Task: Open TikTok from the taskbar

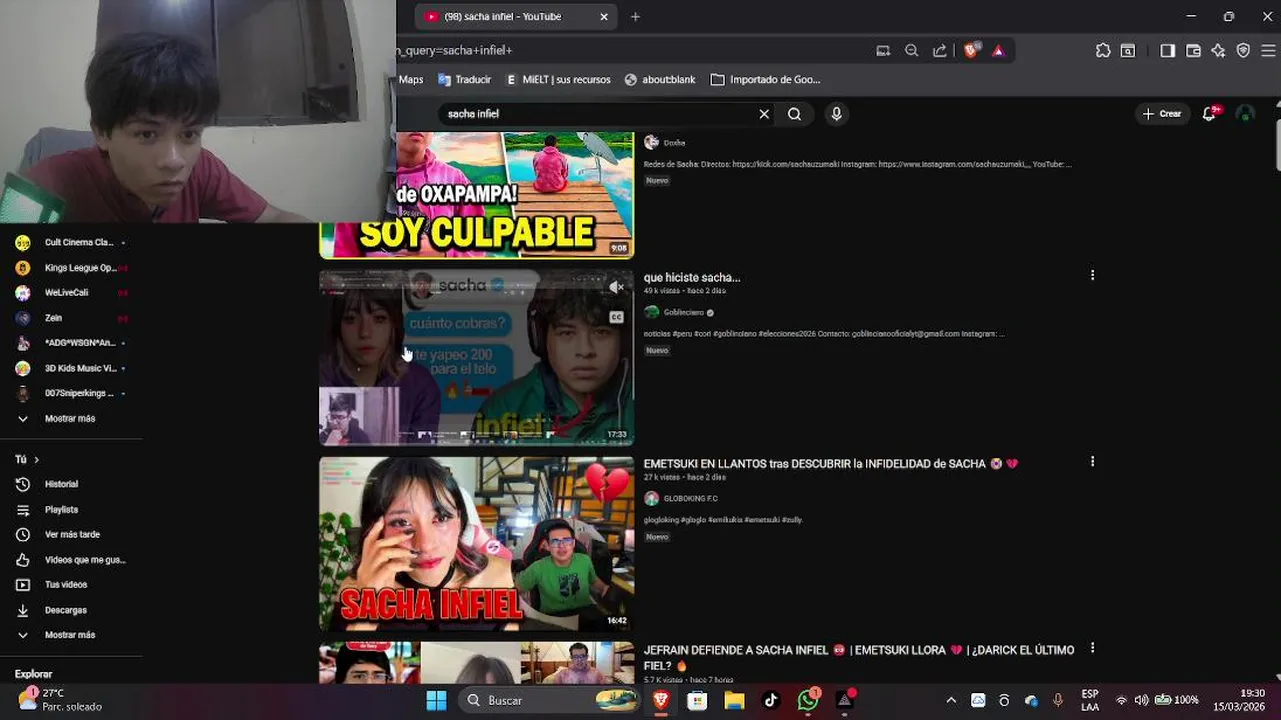Action: pyautogui.click(x=771, y=700)
